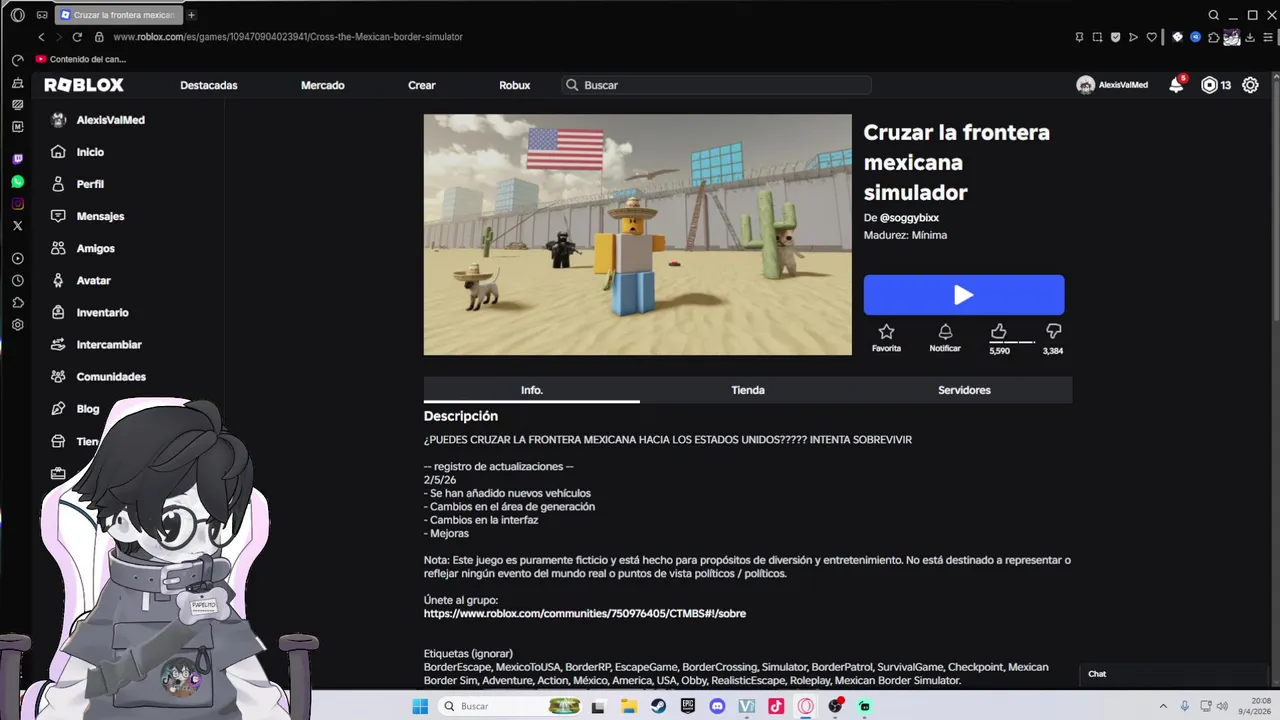1280x720 pixels.
Task: Open Twitch in Opera sidebar
Action: point(17,159)
